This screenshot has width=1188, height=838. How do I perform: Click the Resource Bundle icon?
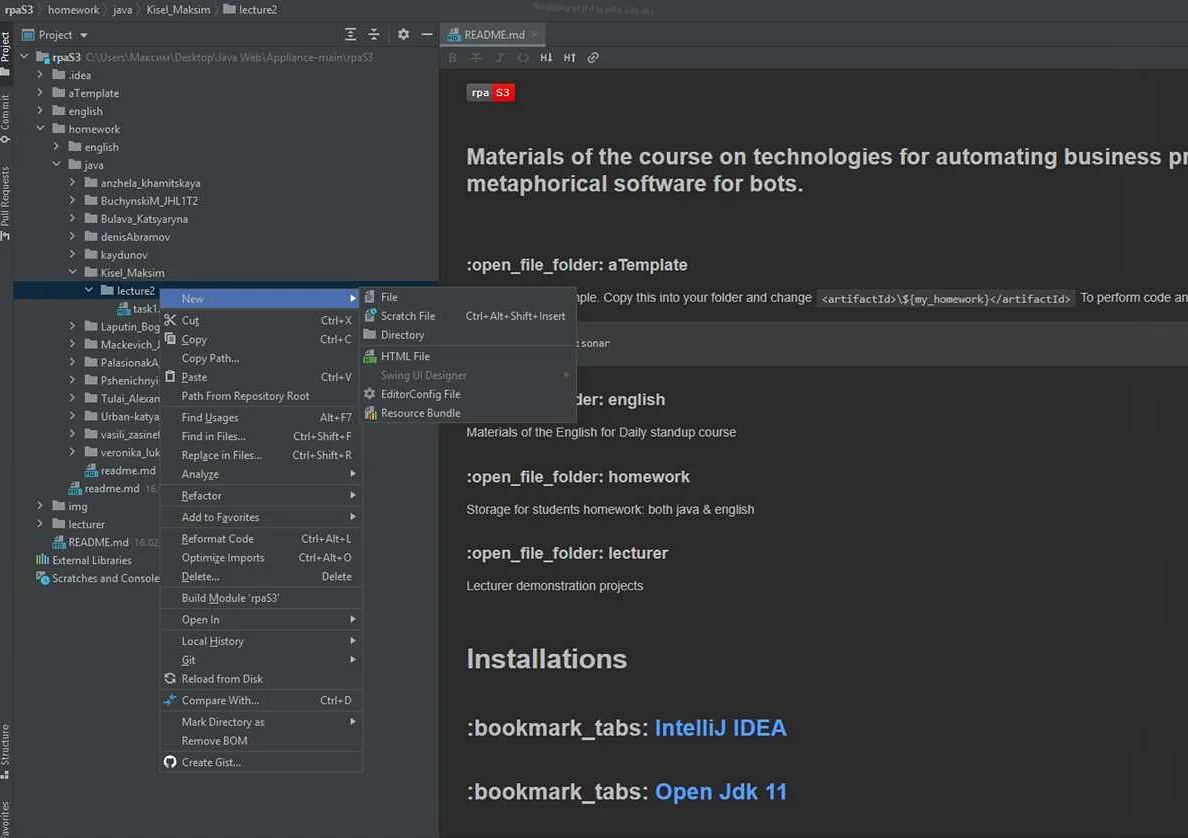tap(370, 413)
